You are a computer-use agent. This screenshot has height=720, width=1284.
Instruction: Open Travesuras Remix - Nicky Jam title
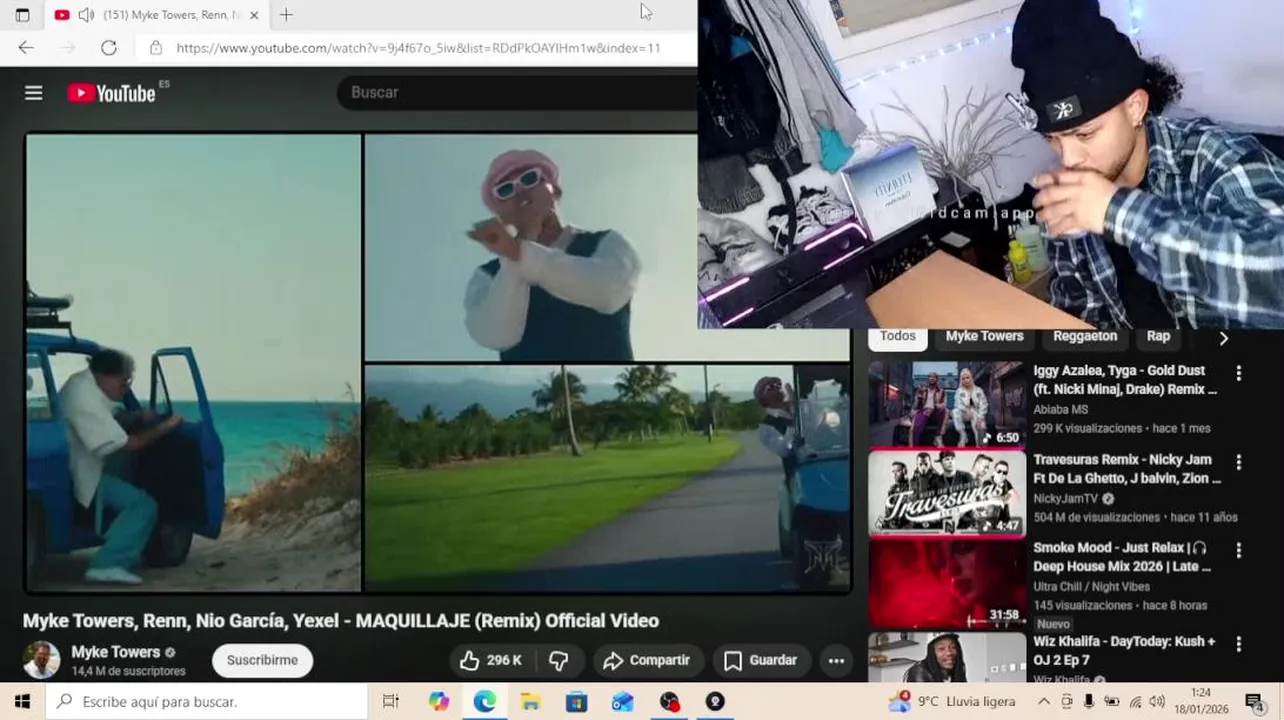(x=1127, y=469)
